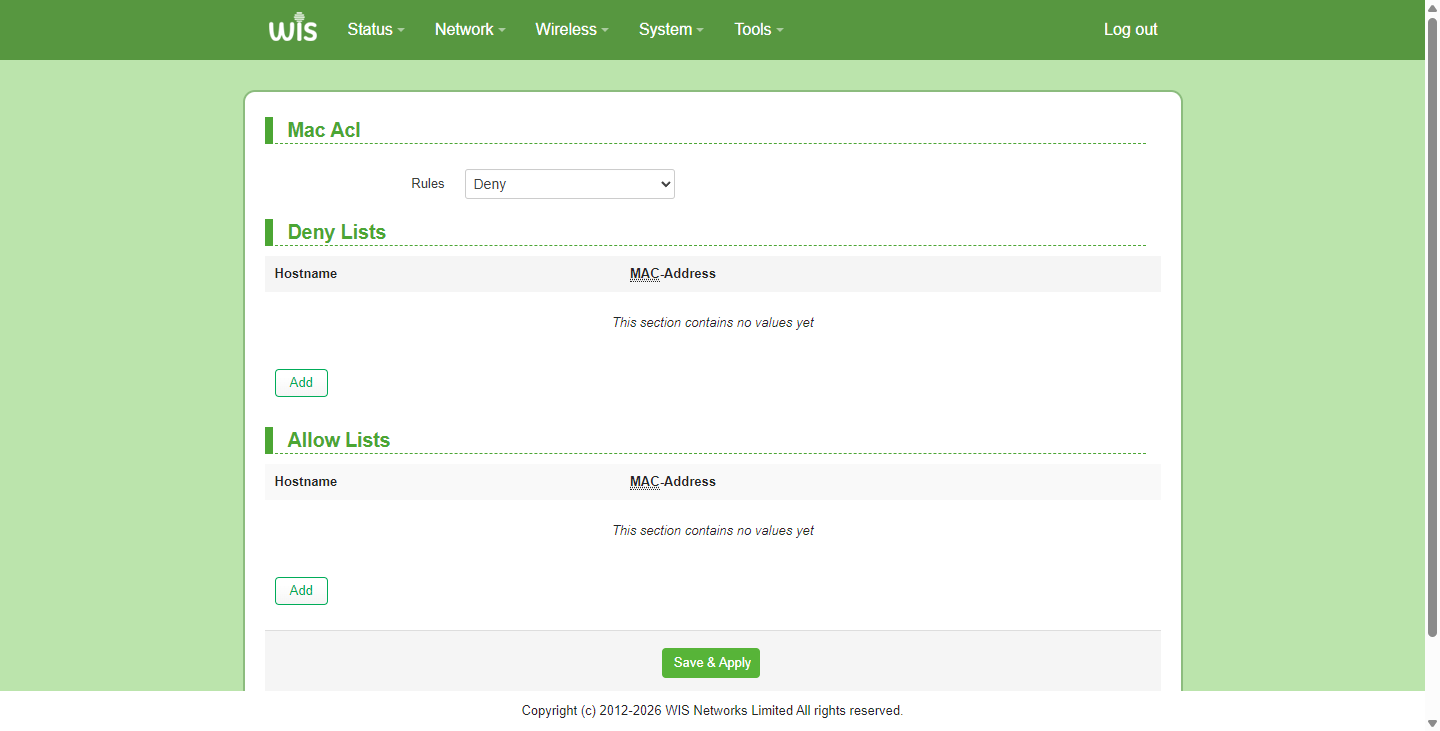Add an entry to Allow Lists
The height and width of the screenshot is (731, 1440).
301,591
